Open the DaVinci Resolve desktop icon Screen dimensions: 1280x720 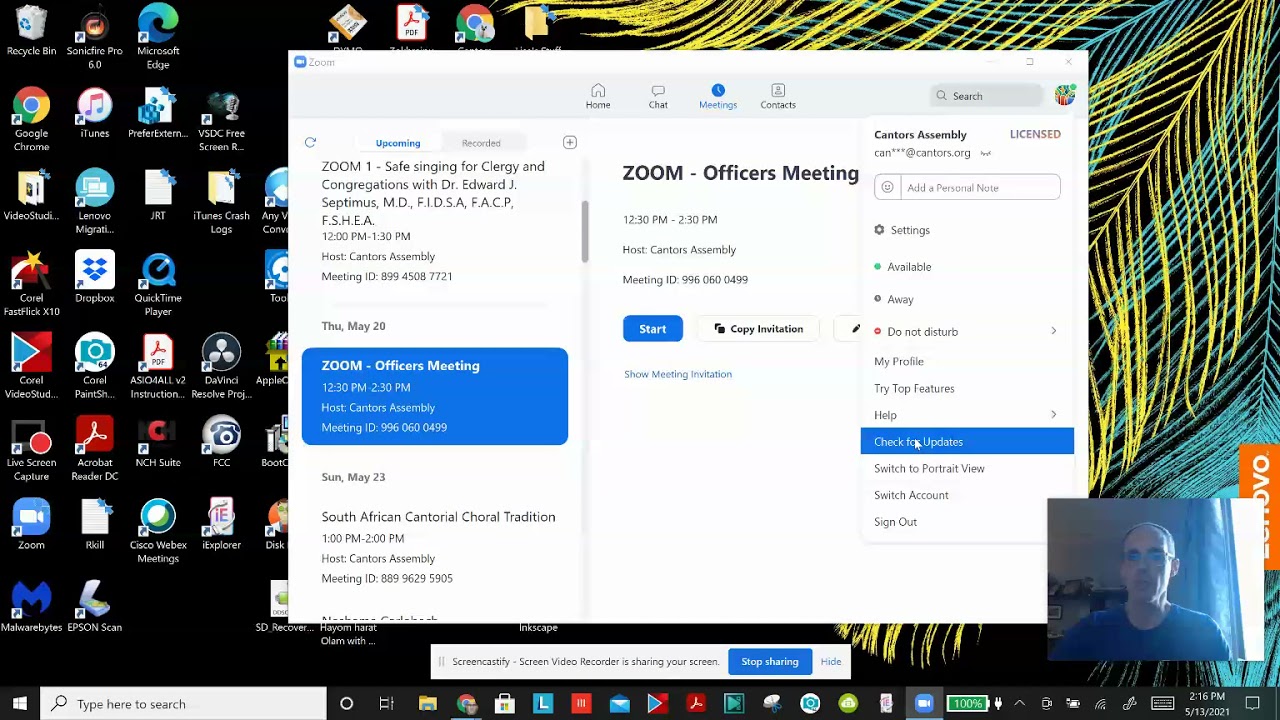[x=221, y=367]
